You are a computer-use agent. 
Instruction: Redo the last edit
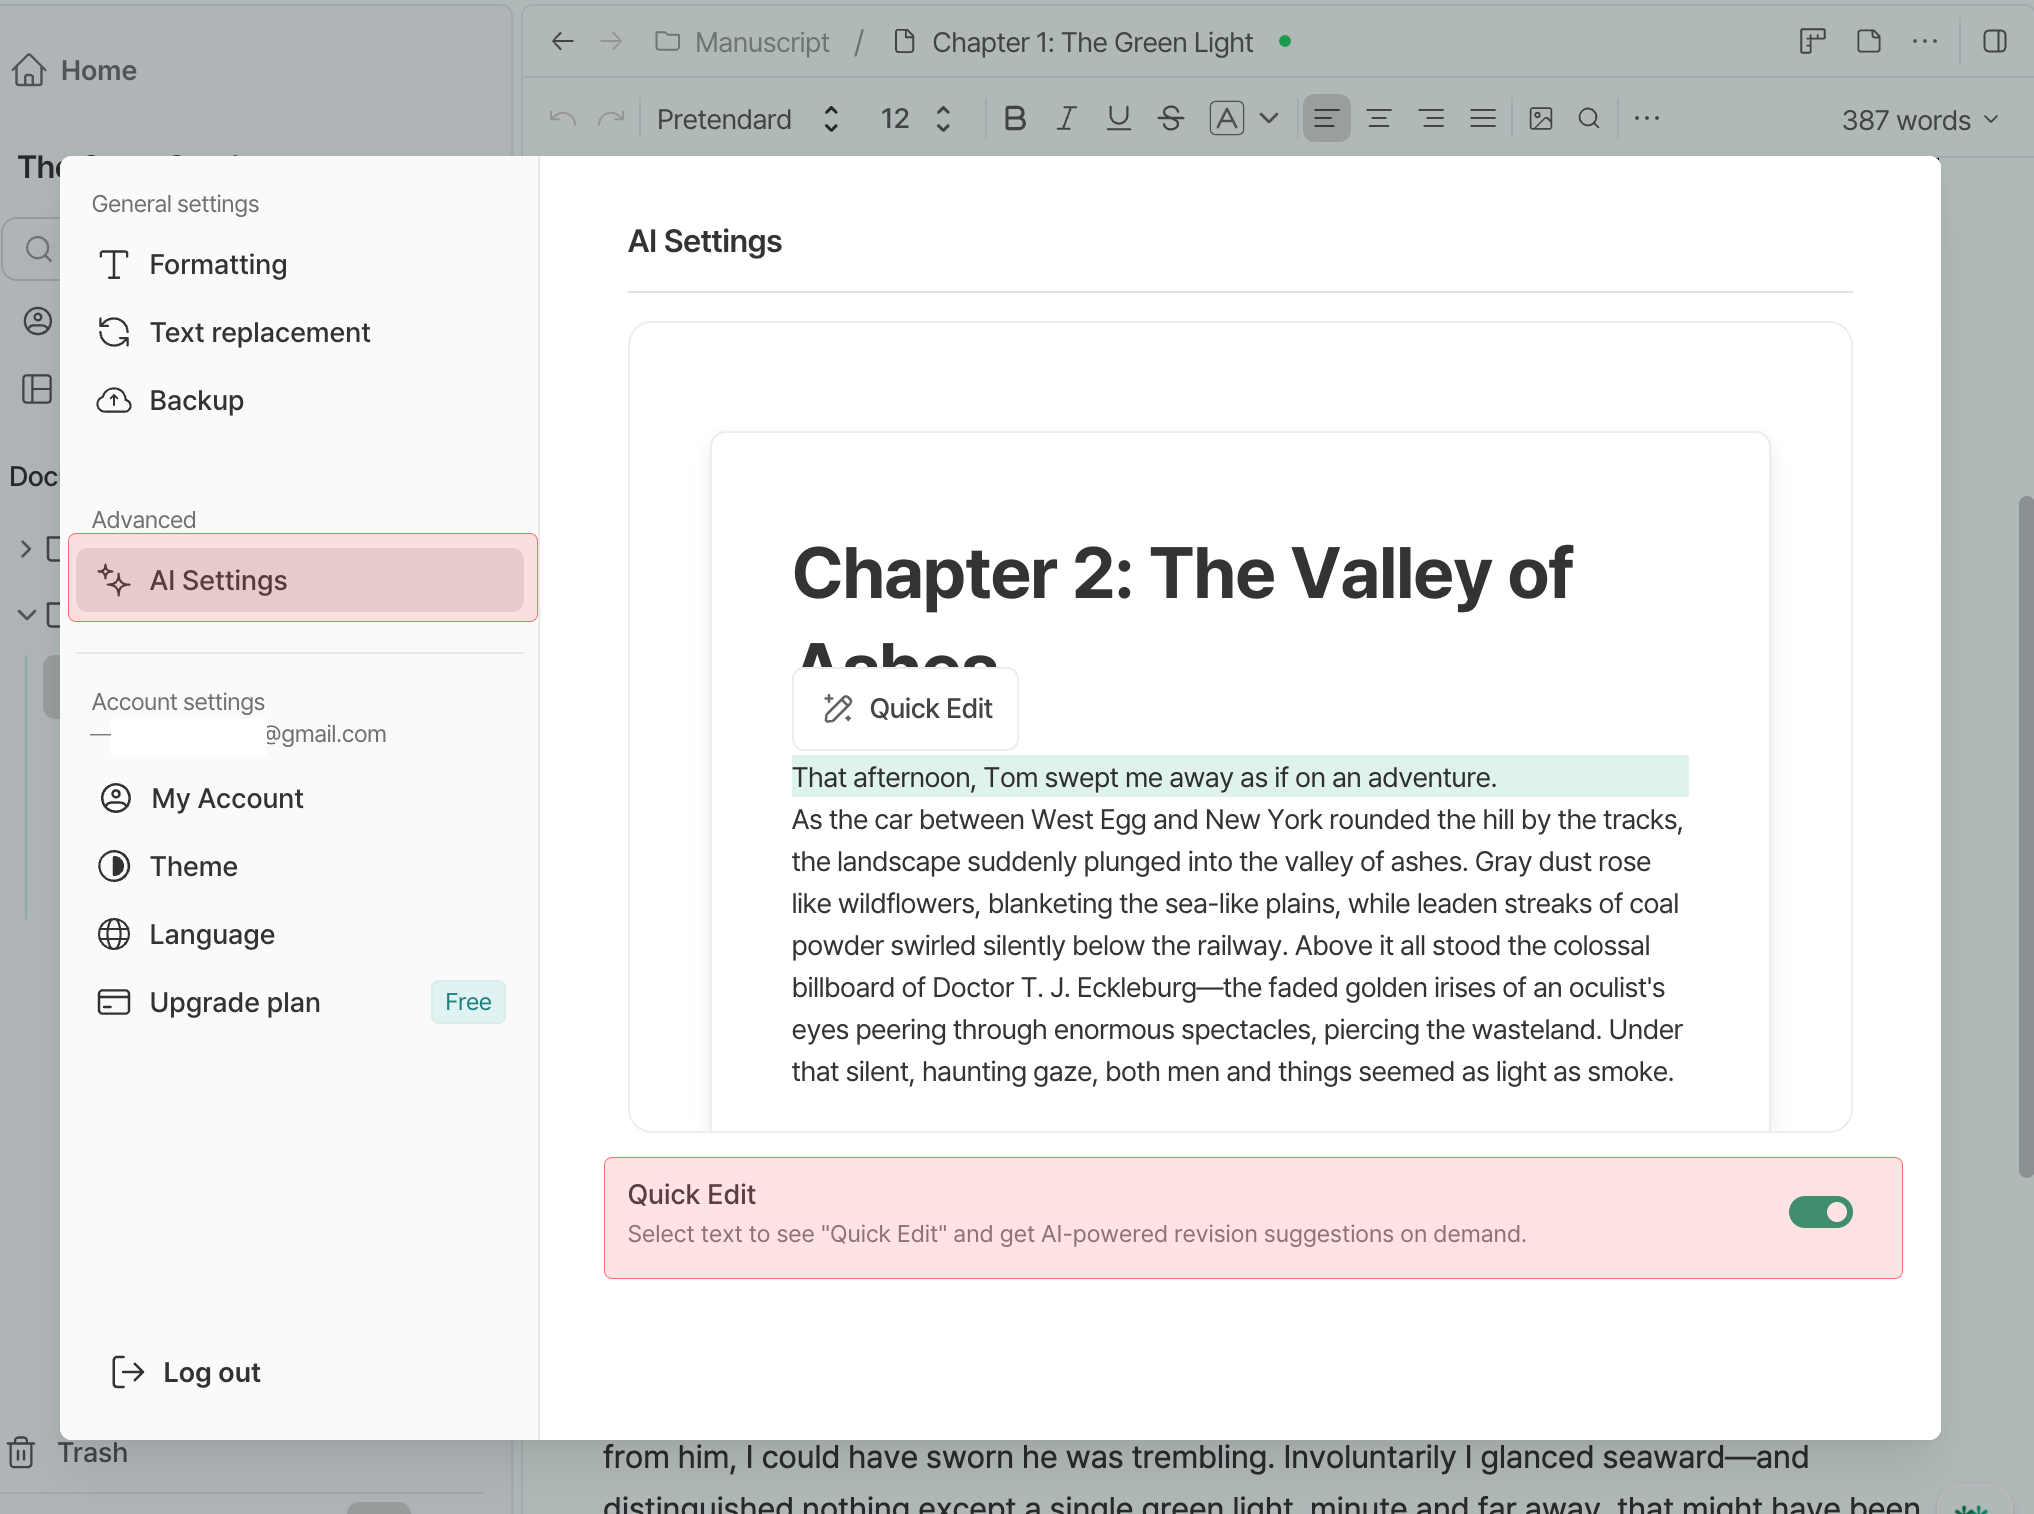611,119
